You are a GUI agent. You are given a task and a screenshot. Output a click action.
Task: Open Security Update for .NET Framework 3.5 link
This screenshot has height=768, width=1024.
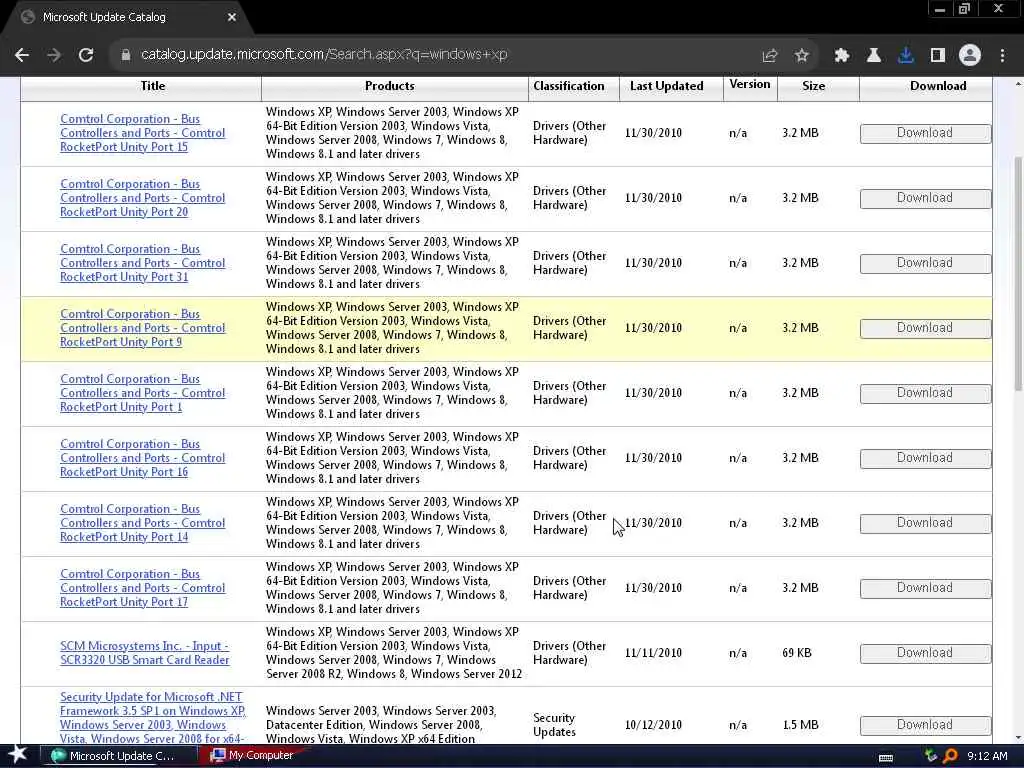[x=152, y=718]
